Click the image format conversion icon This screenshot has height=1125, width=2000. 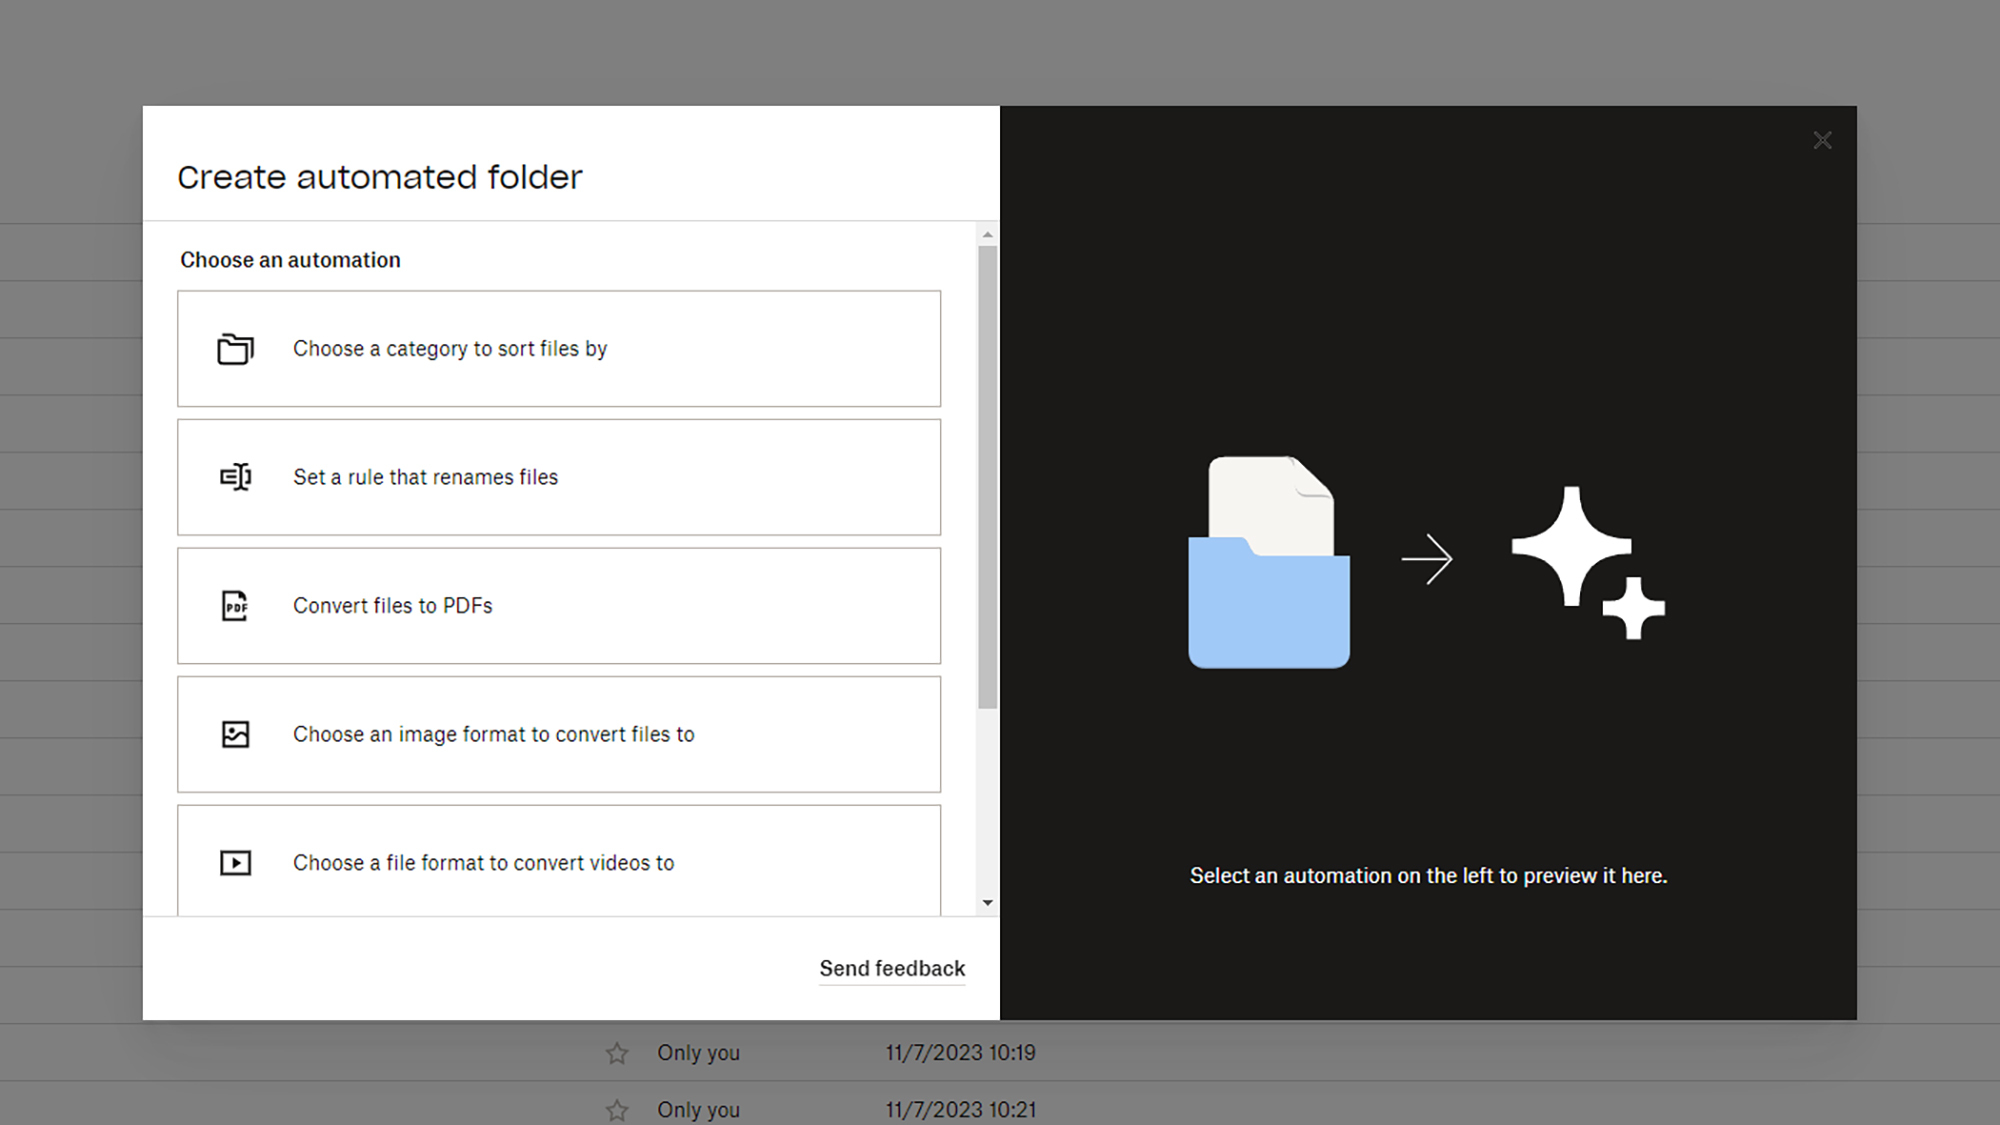tap(235, 734)
